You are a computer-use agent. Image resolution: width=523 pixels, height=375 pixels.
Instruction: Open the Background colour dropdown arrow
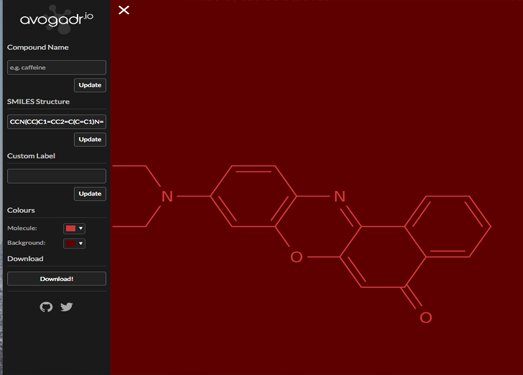coord(80,244)
